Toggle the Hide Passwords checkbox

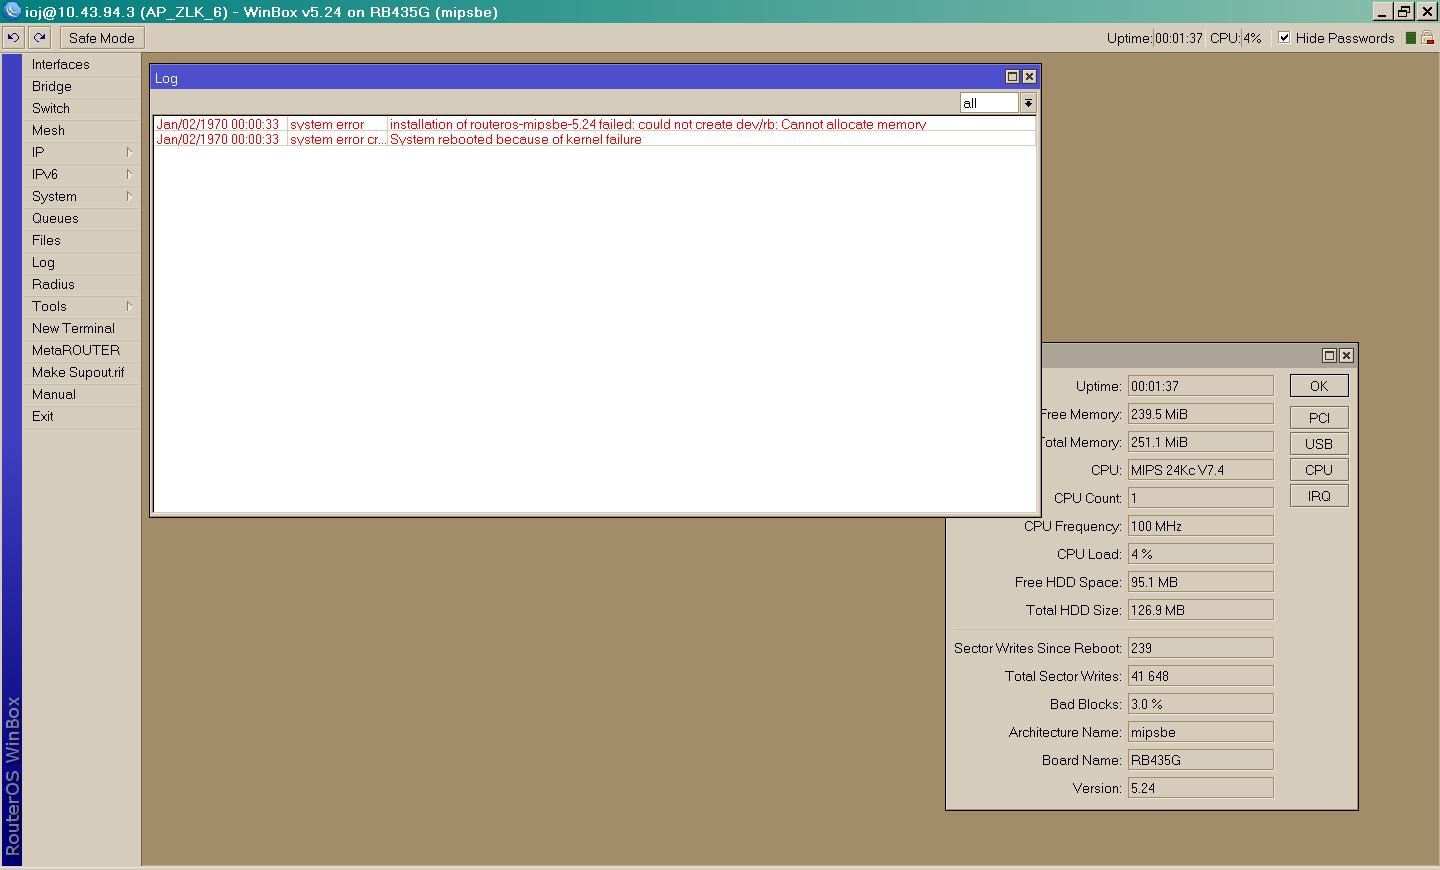(1284, 38)
